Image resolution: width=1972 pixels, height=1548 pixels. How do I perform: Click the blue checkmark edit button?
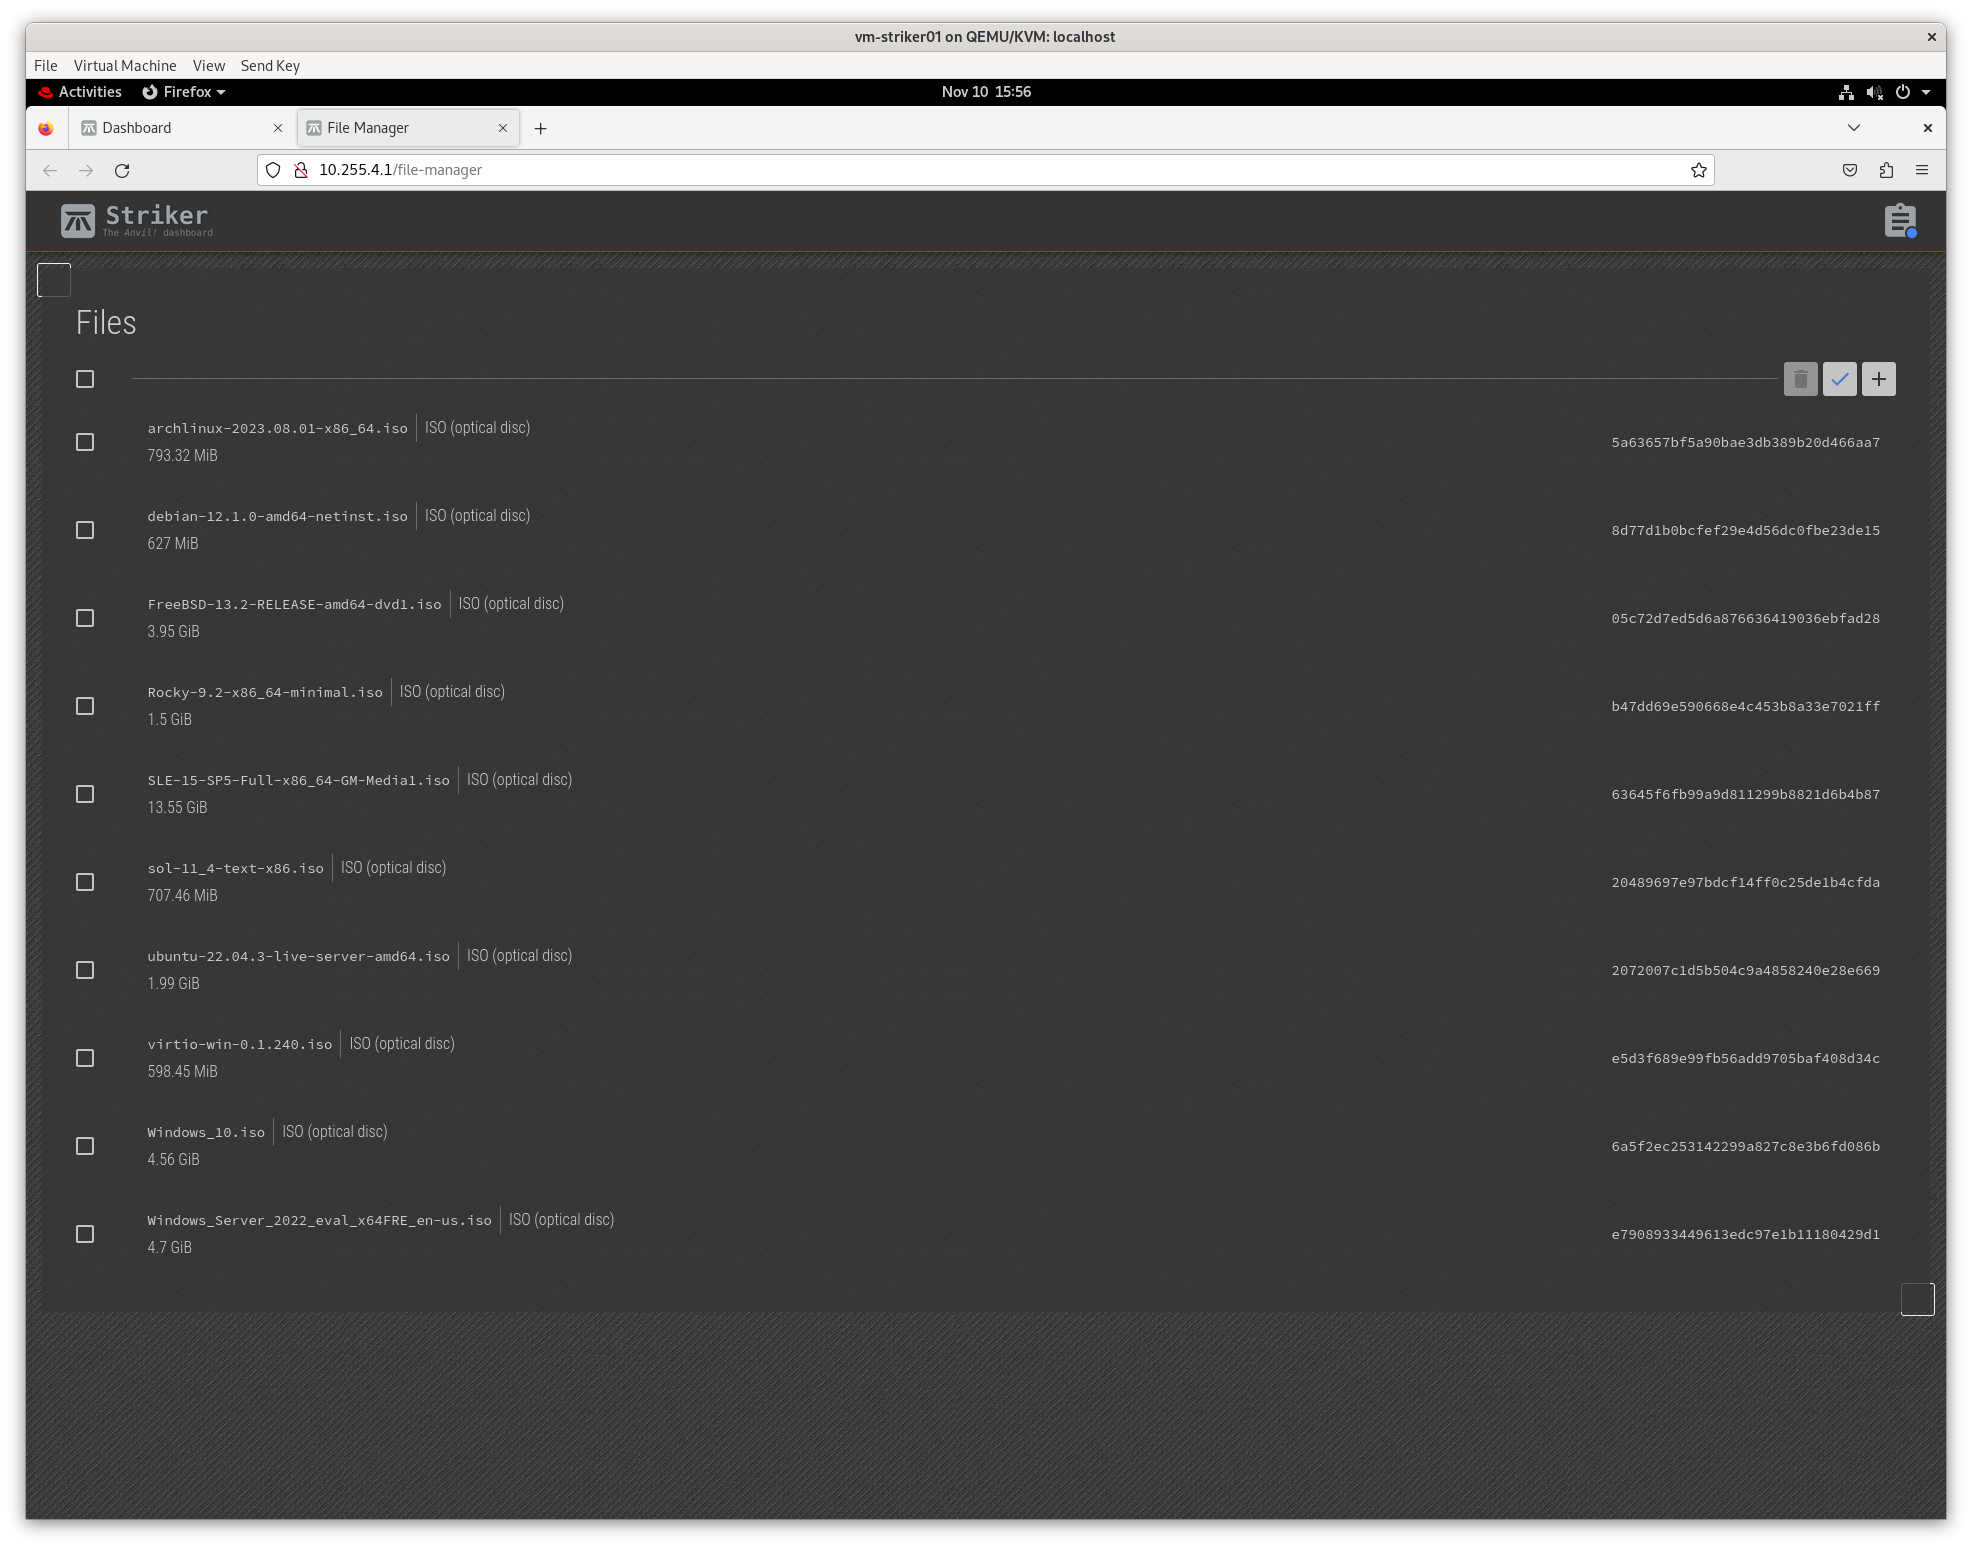[1839, 379]
